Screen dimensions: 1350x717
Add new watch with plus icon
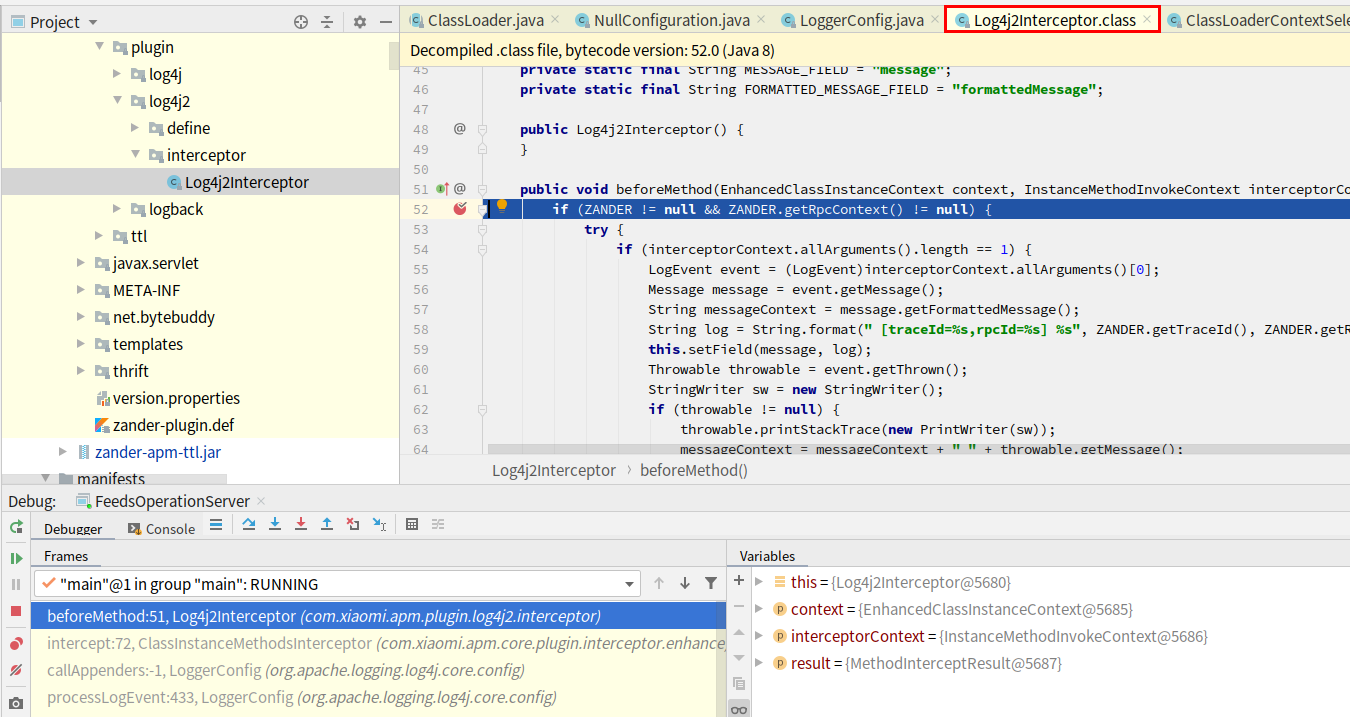click(x=739, y=580)
